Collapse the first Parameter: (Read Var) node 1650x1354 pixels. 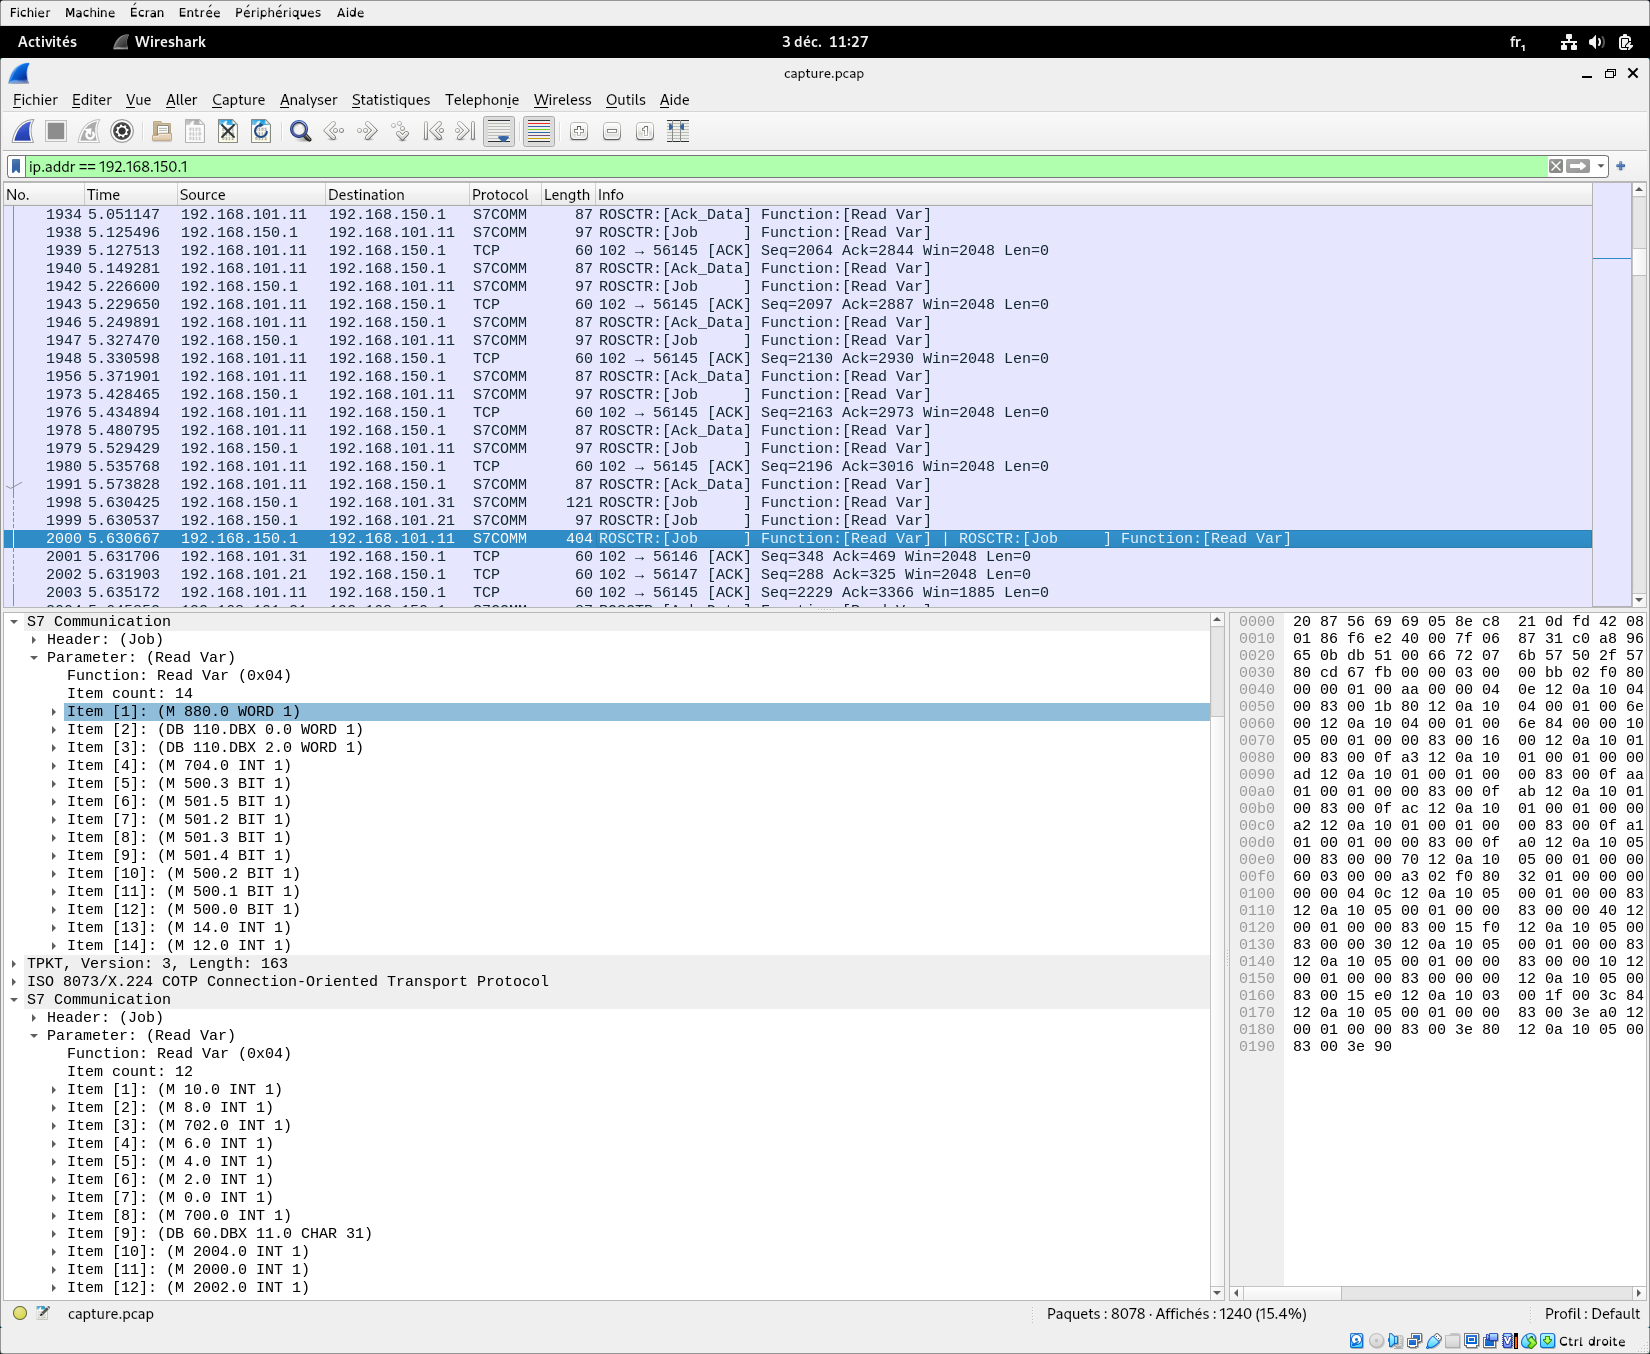point(34,658)
